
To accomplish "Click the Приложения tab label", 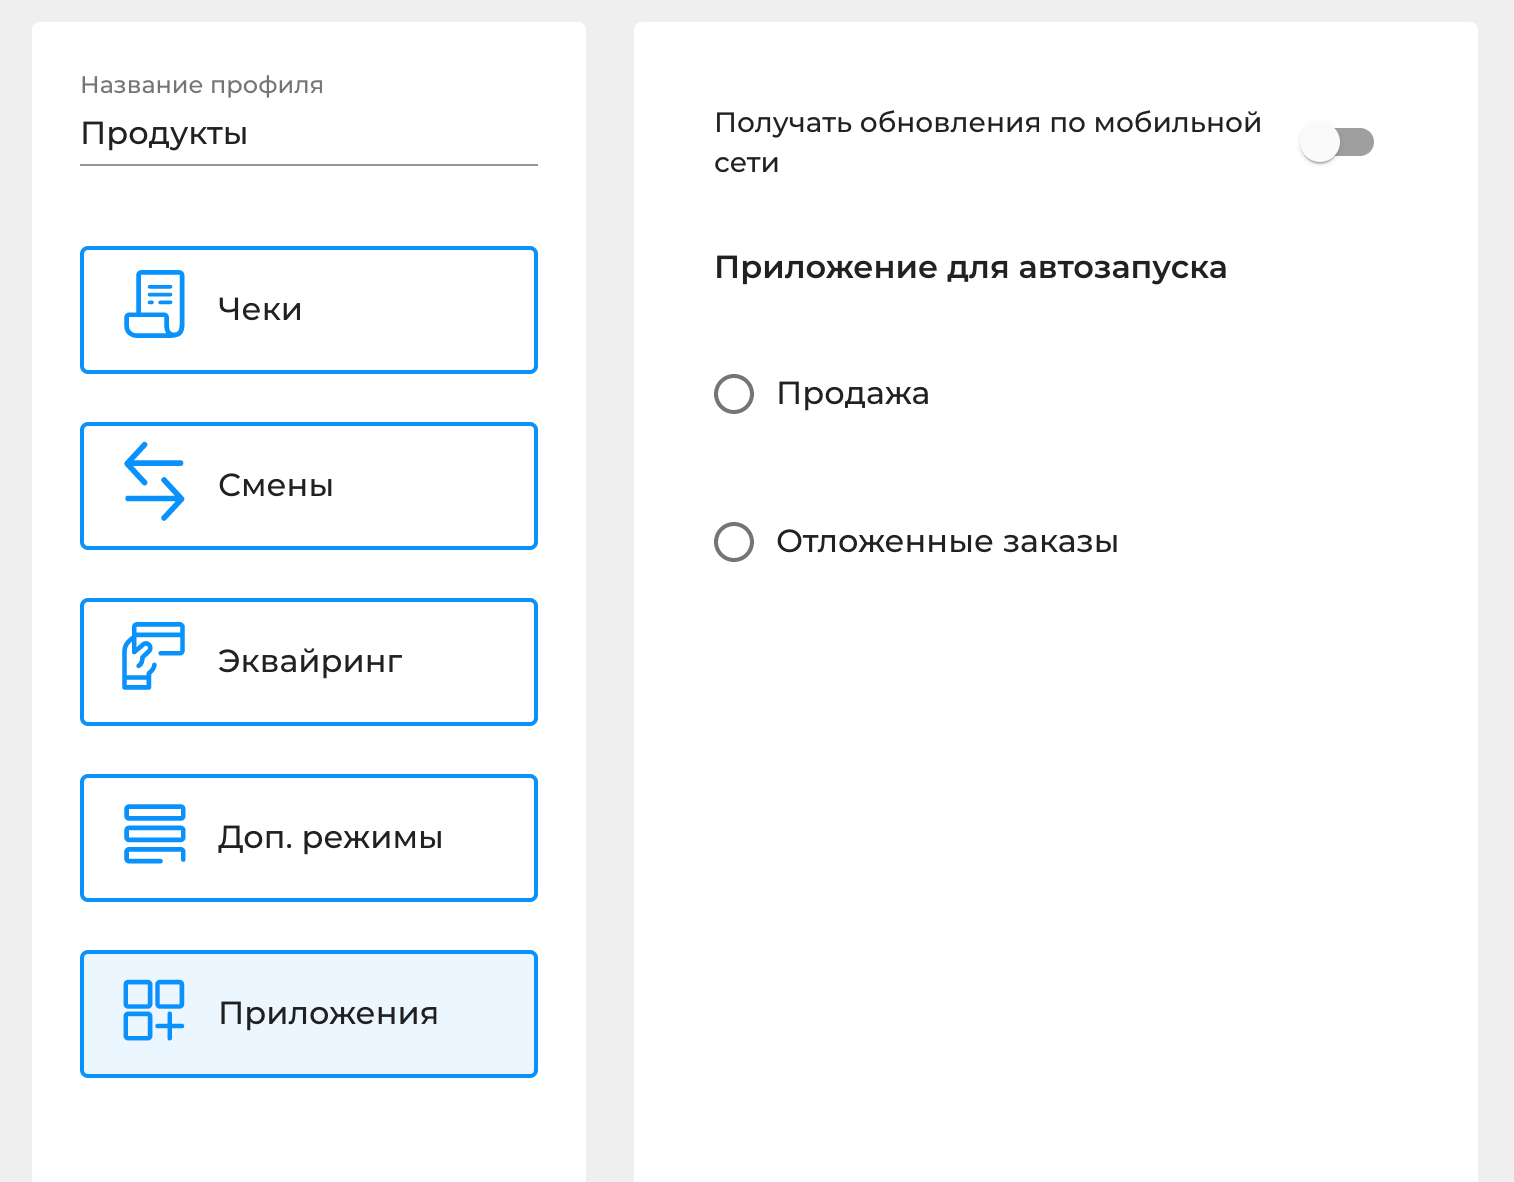I will [x=328, y=1013].
